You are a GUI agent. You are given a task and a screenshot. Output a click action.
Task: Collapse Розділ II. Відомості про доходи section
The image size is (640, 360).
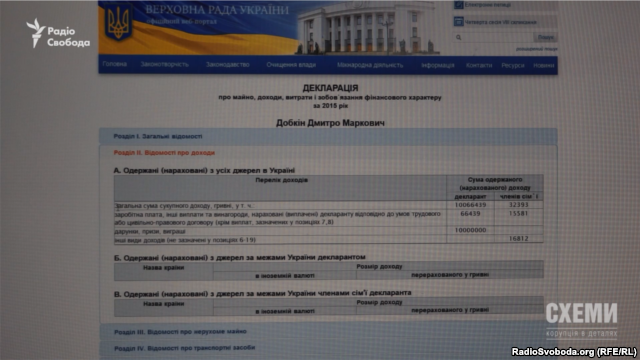pyautogui.click(x=164, y=153)
